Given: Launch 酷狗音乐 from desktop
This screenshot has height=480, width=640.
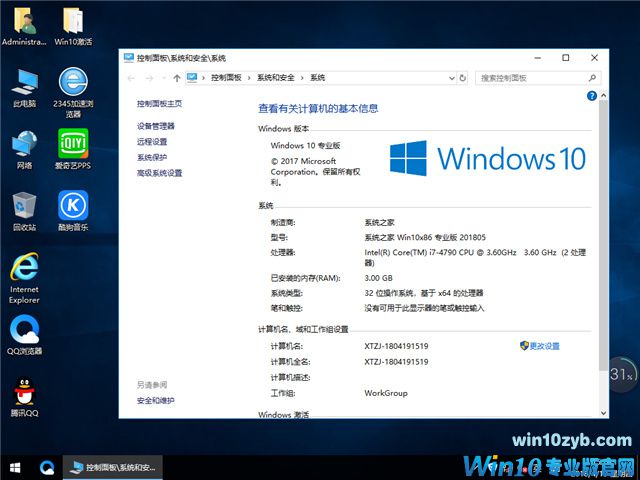Looking at the screenshot, I should (73, 211).
